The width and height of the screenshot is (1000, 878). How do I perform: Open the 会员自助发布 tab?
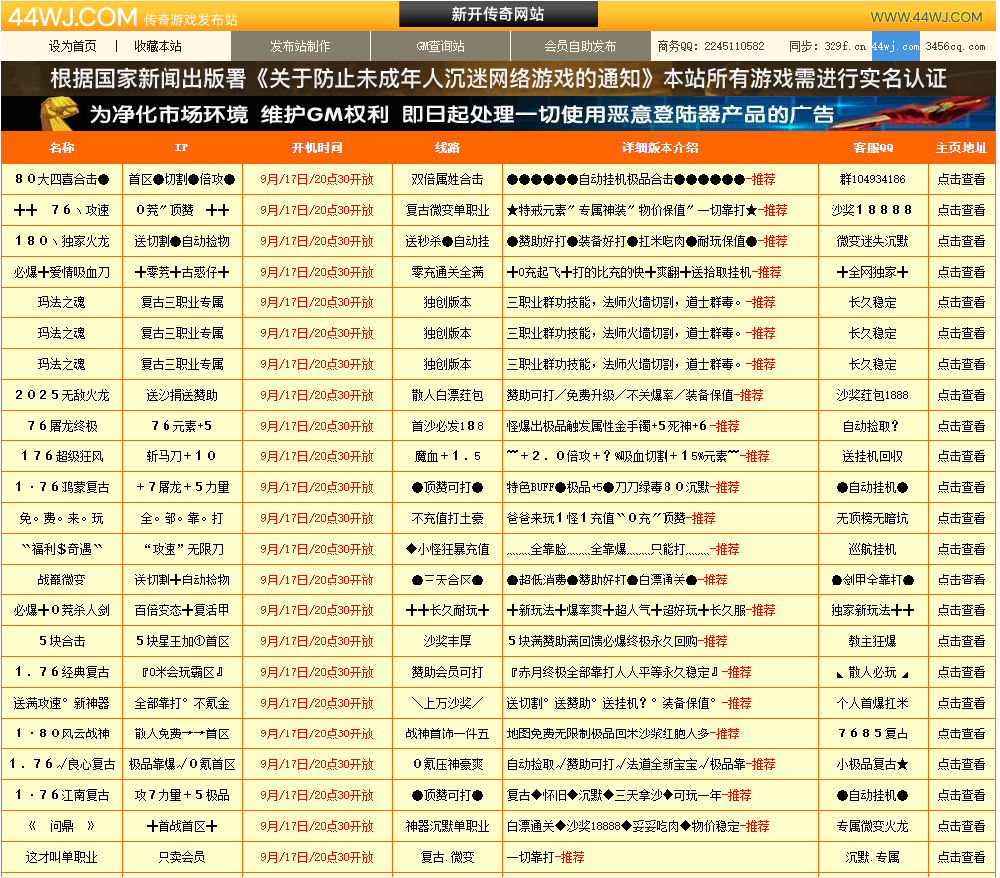pos(580,46)
